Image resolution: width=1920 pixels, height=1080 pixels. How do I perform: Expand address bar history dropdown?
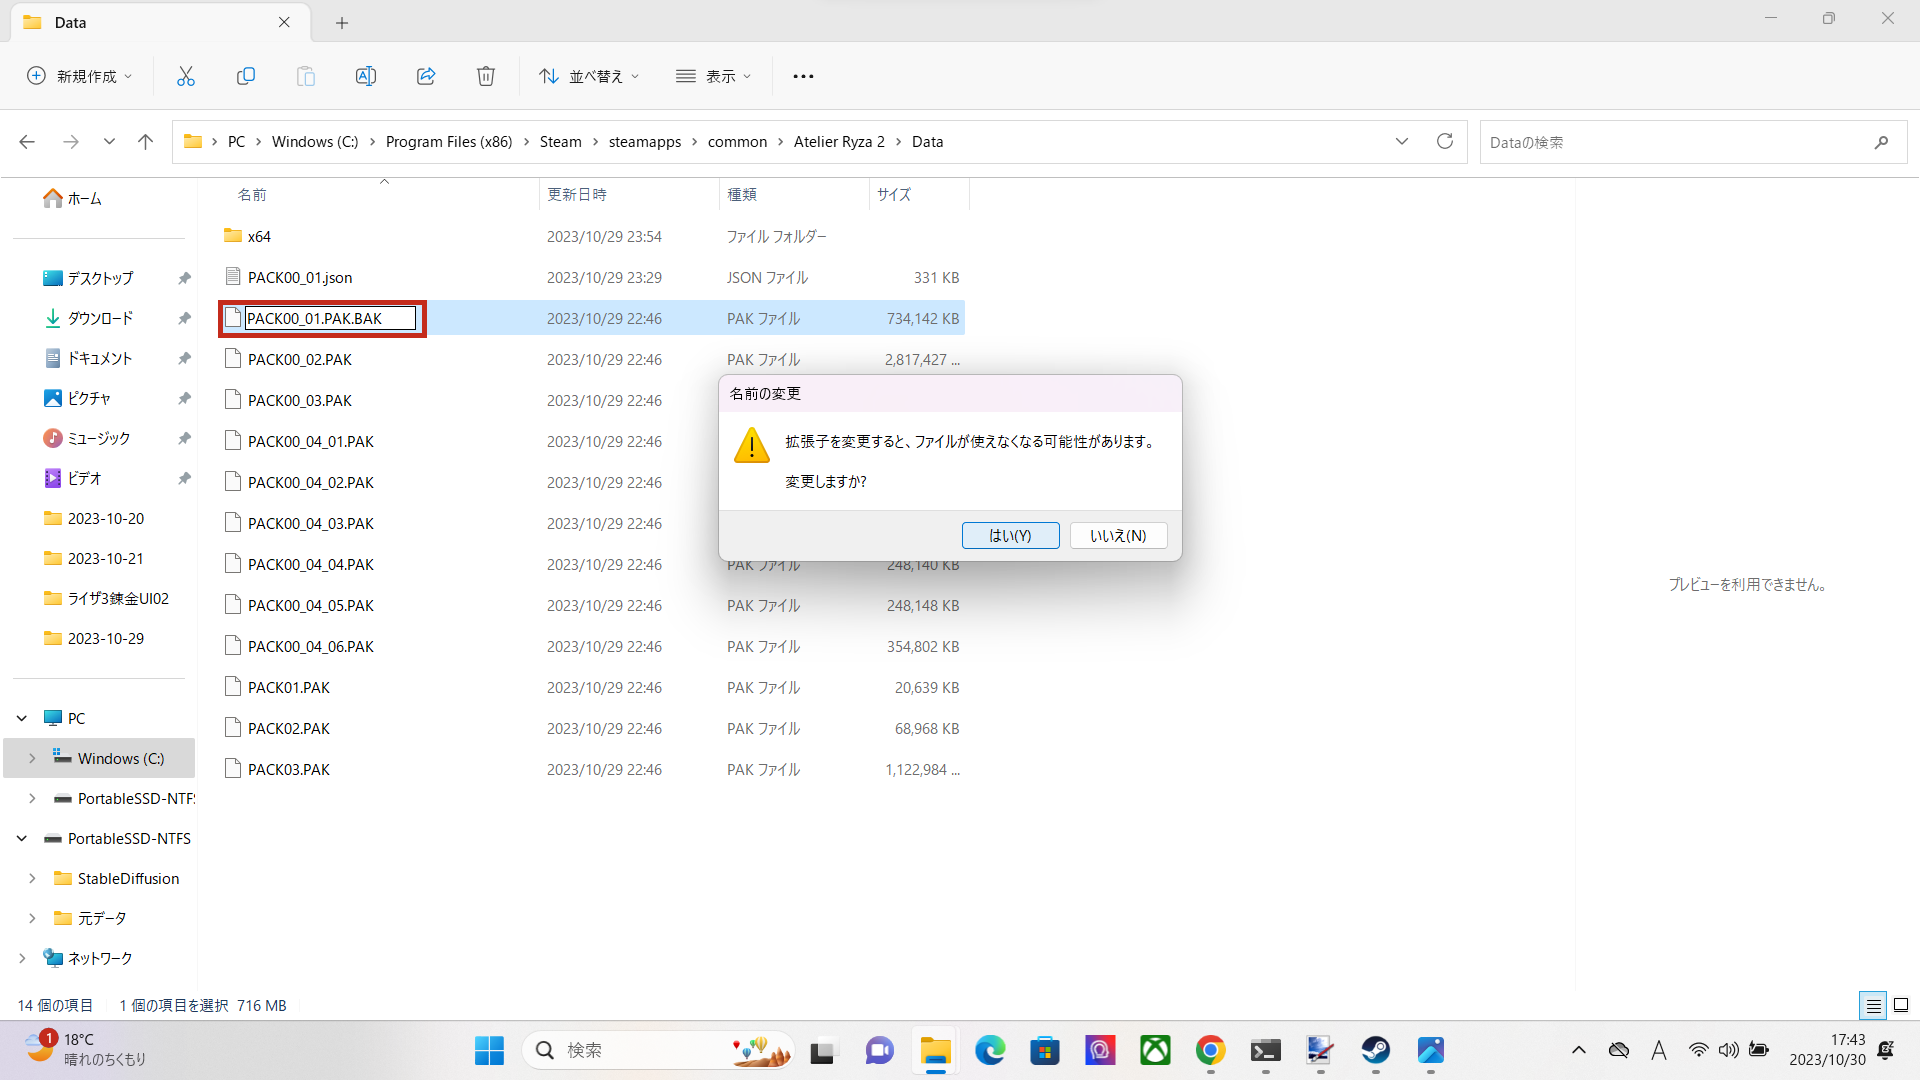(1402, 142)
